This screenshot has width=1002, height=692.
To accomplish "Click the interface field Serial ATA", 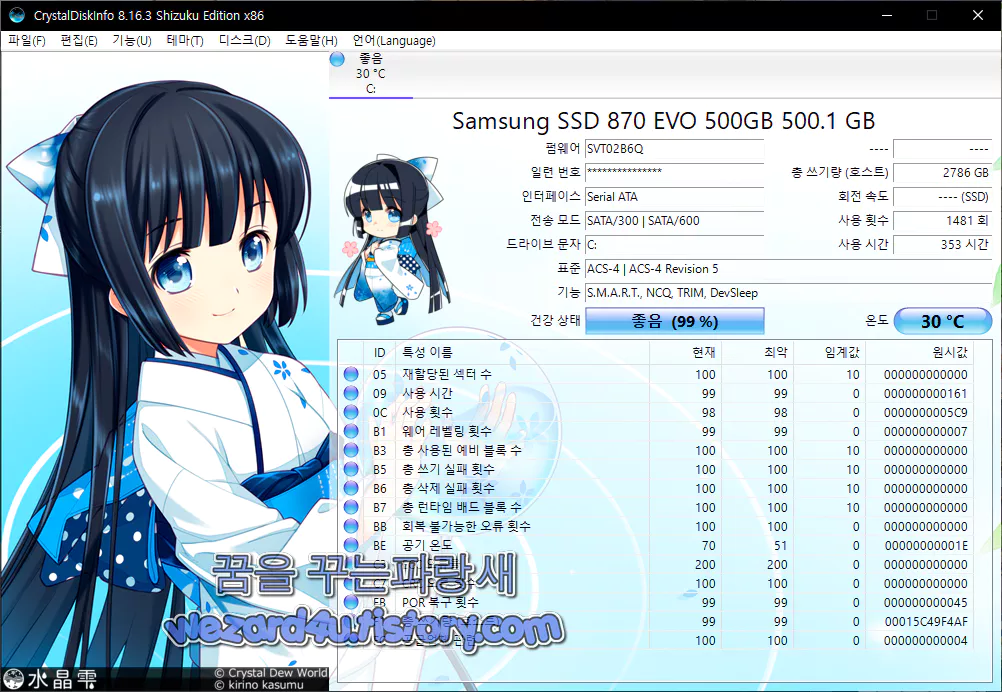I will (x=674, y=197).
